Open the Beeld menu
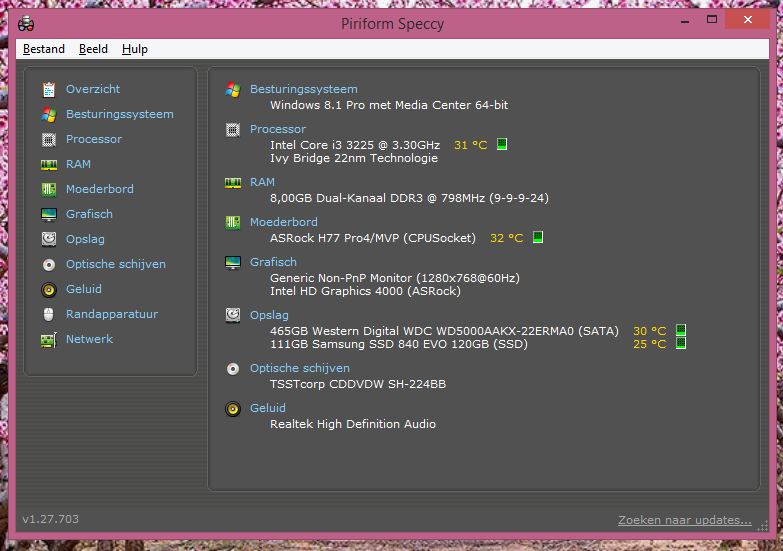 (x=93, y=49)
